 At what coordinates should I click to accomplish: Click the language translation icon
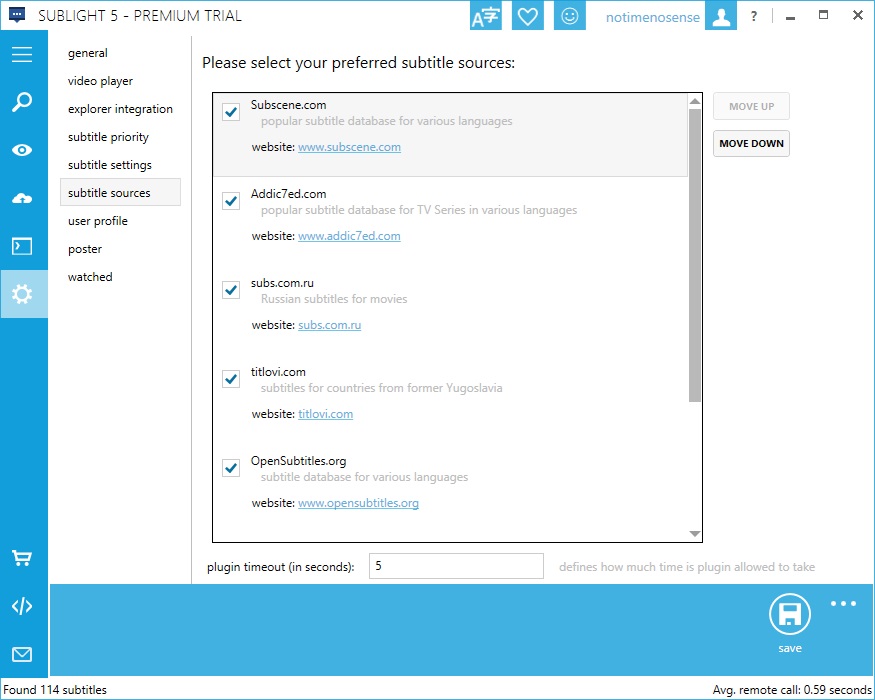485,16
